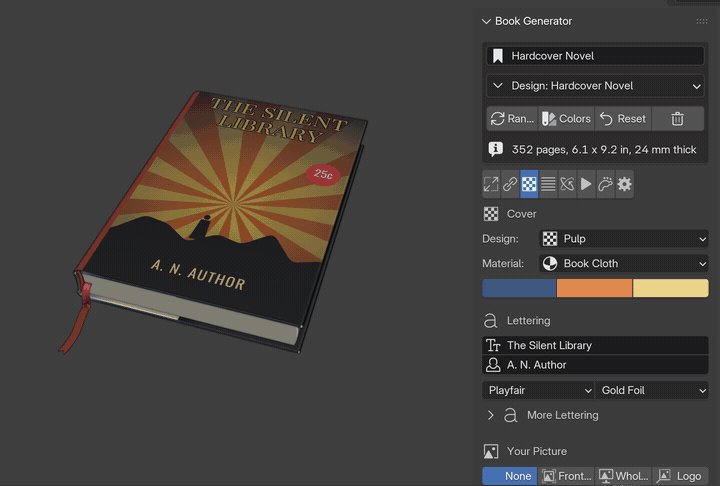This screenshot has height=486, width=720.
Task: Open the size tab with the arrows icon
Action: 491,184
